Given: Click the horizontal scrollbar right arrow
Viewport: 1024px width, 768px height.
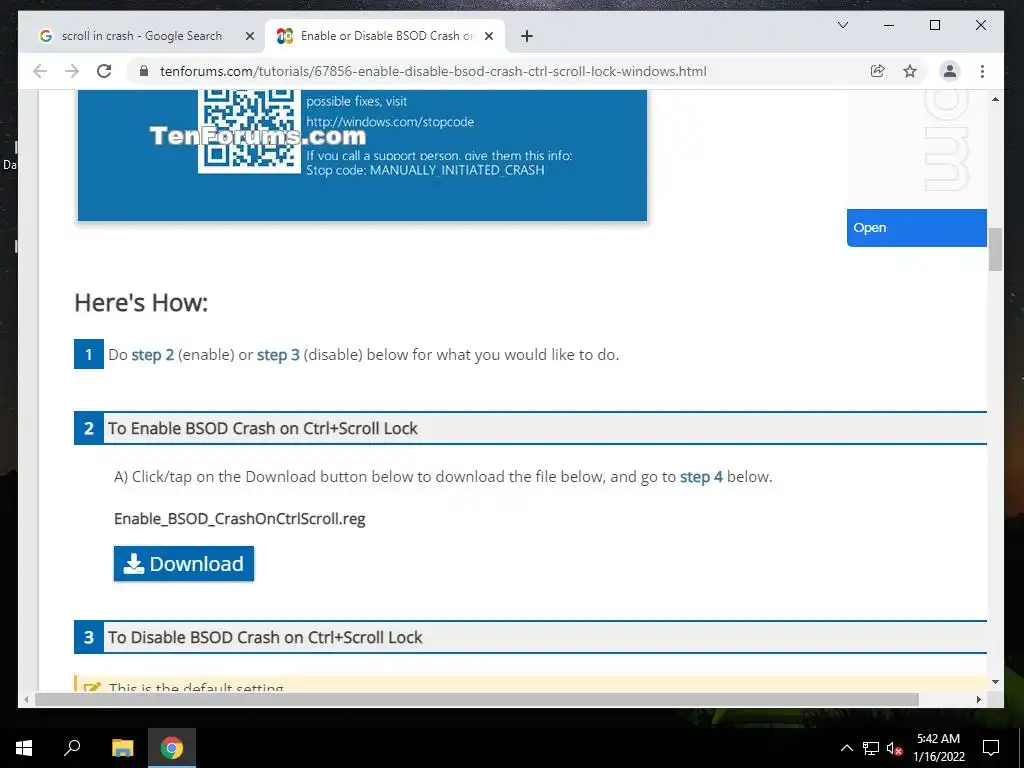Looking at the screenshot, I should pos(978,699).
